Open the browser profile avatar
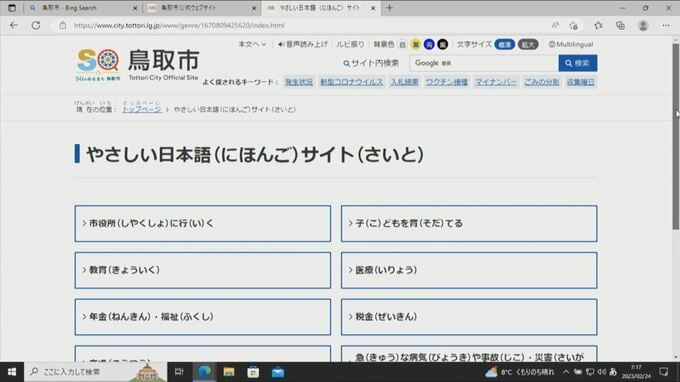The width and height of the screenshot is (680, 382). pos(643,26)
